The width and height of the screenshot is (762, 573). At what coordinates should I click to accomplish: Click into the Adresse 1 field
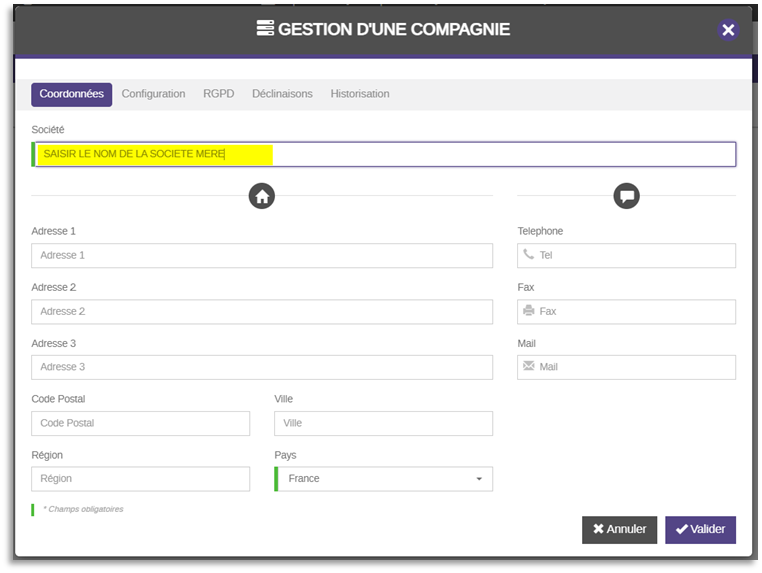coord(262,256)
